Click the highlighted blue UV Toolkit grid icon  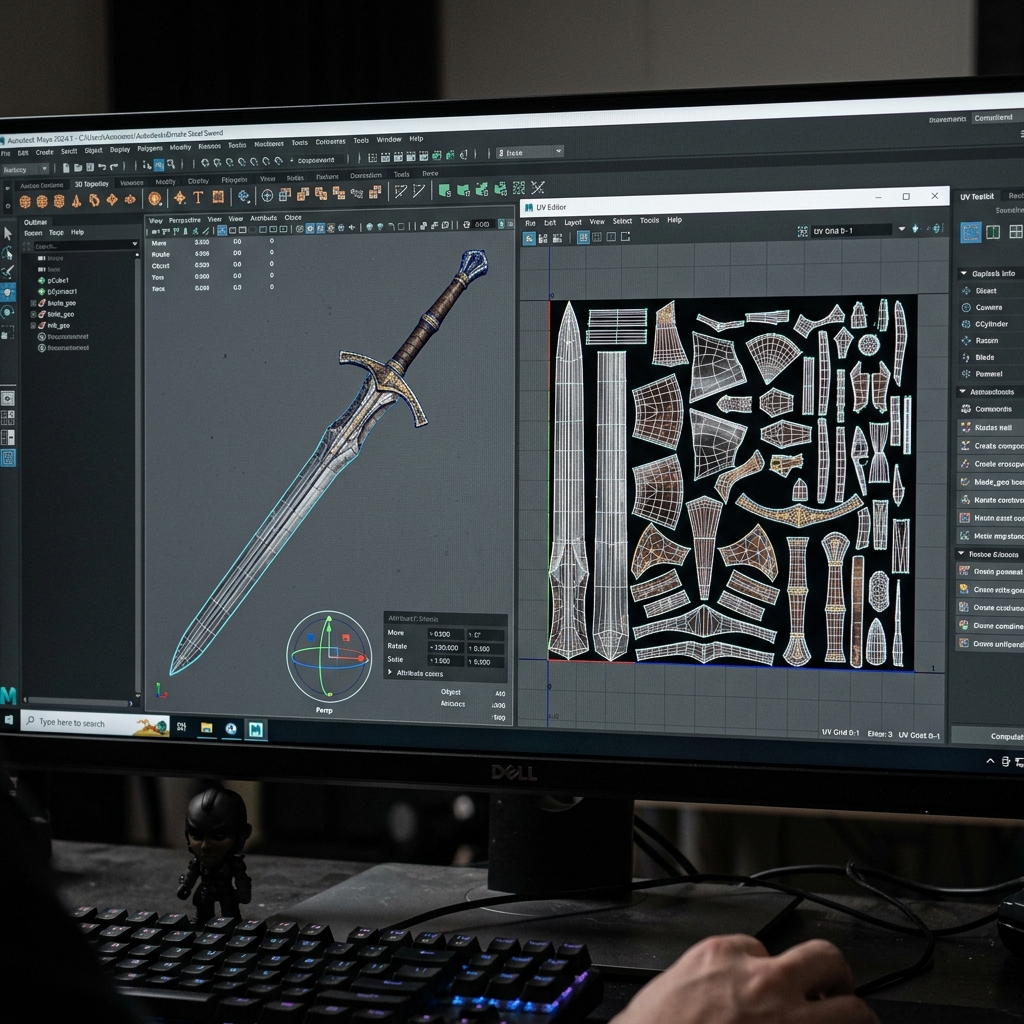970,232
